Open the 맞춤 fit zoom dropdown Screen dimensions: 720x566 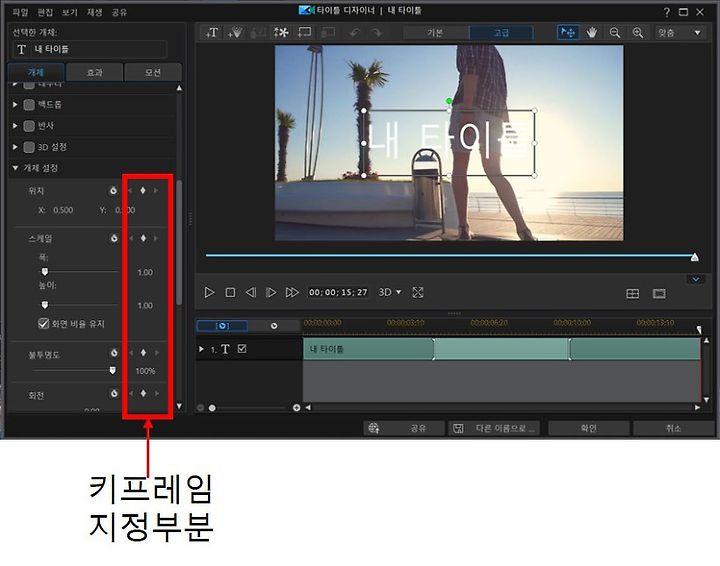pyautogui.click(x=679, y=33)
